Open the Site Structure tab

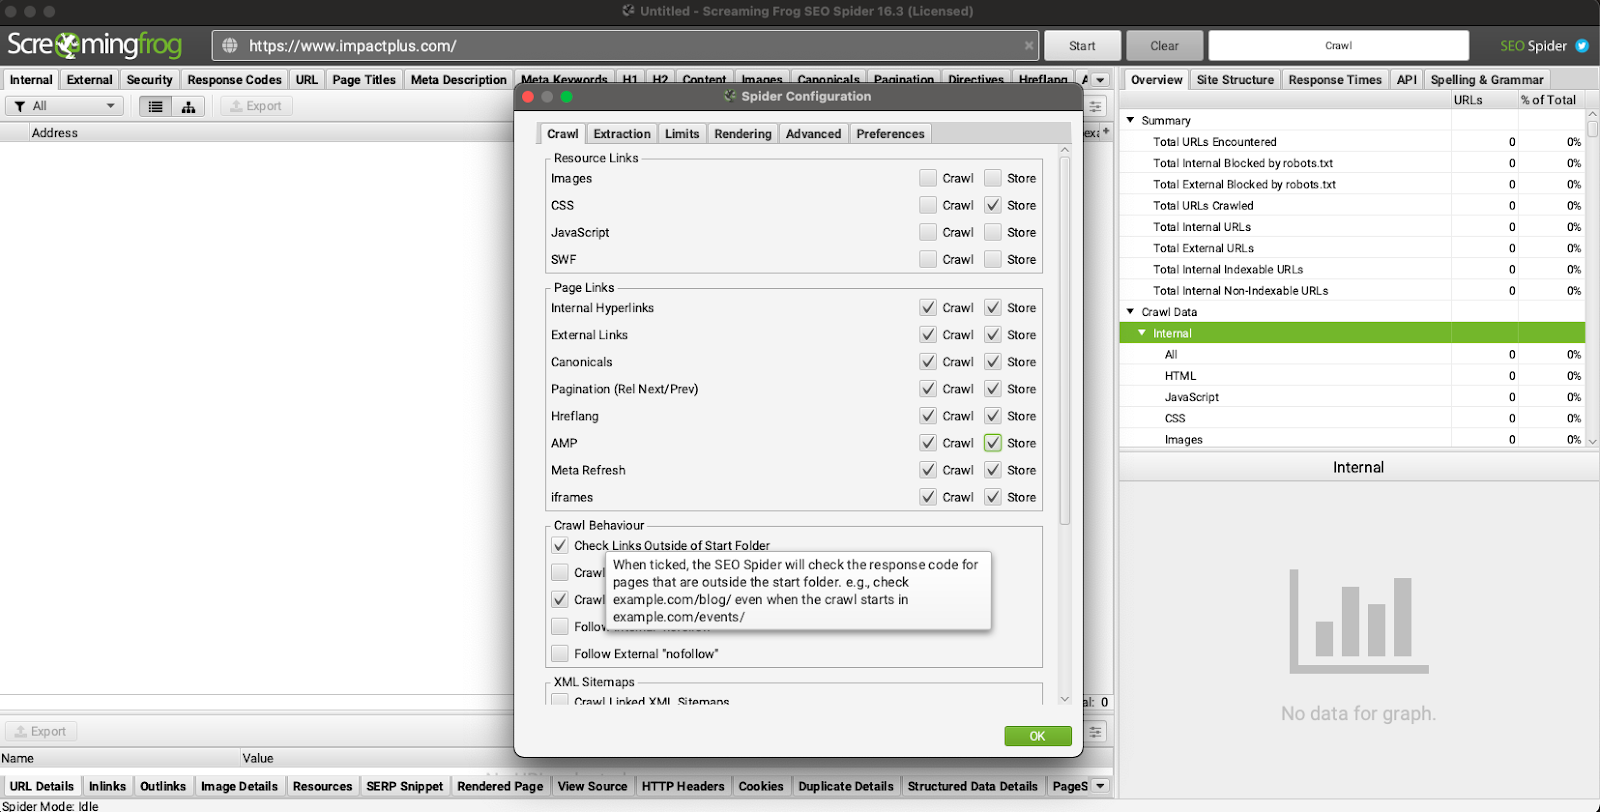[x=1235, y=80]
